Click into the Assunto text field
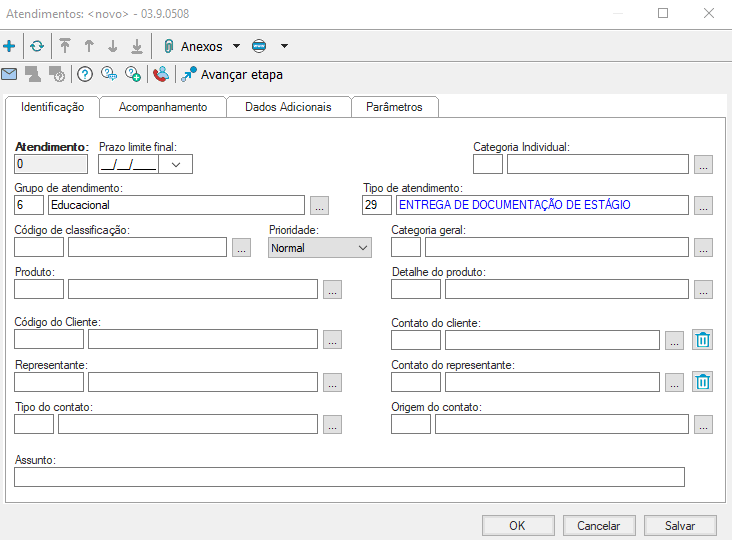Viewport: 732px width, 540px height. click(x=349, y=477)
